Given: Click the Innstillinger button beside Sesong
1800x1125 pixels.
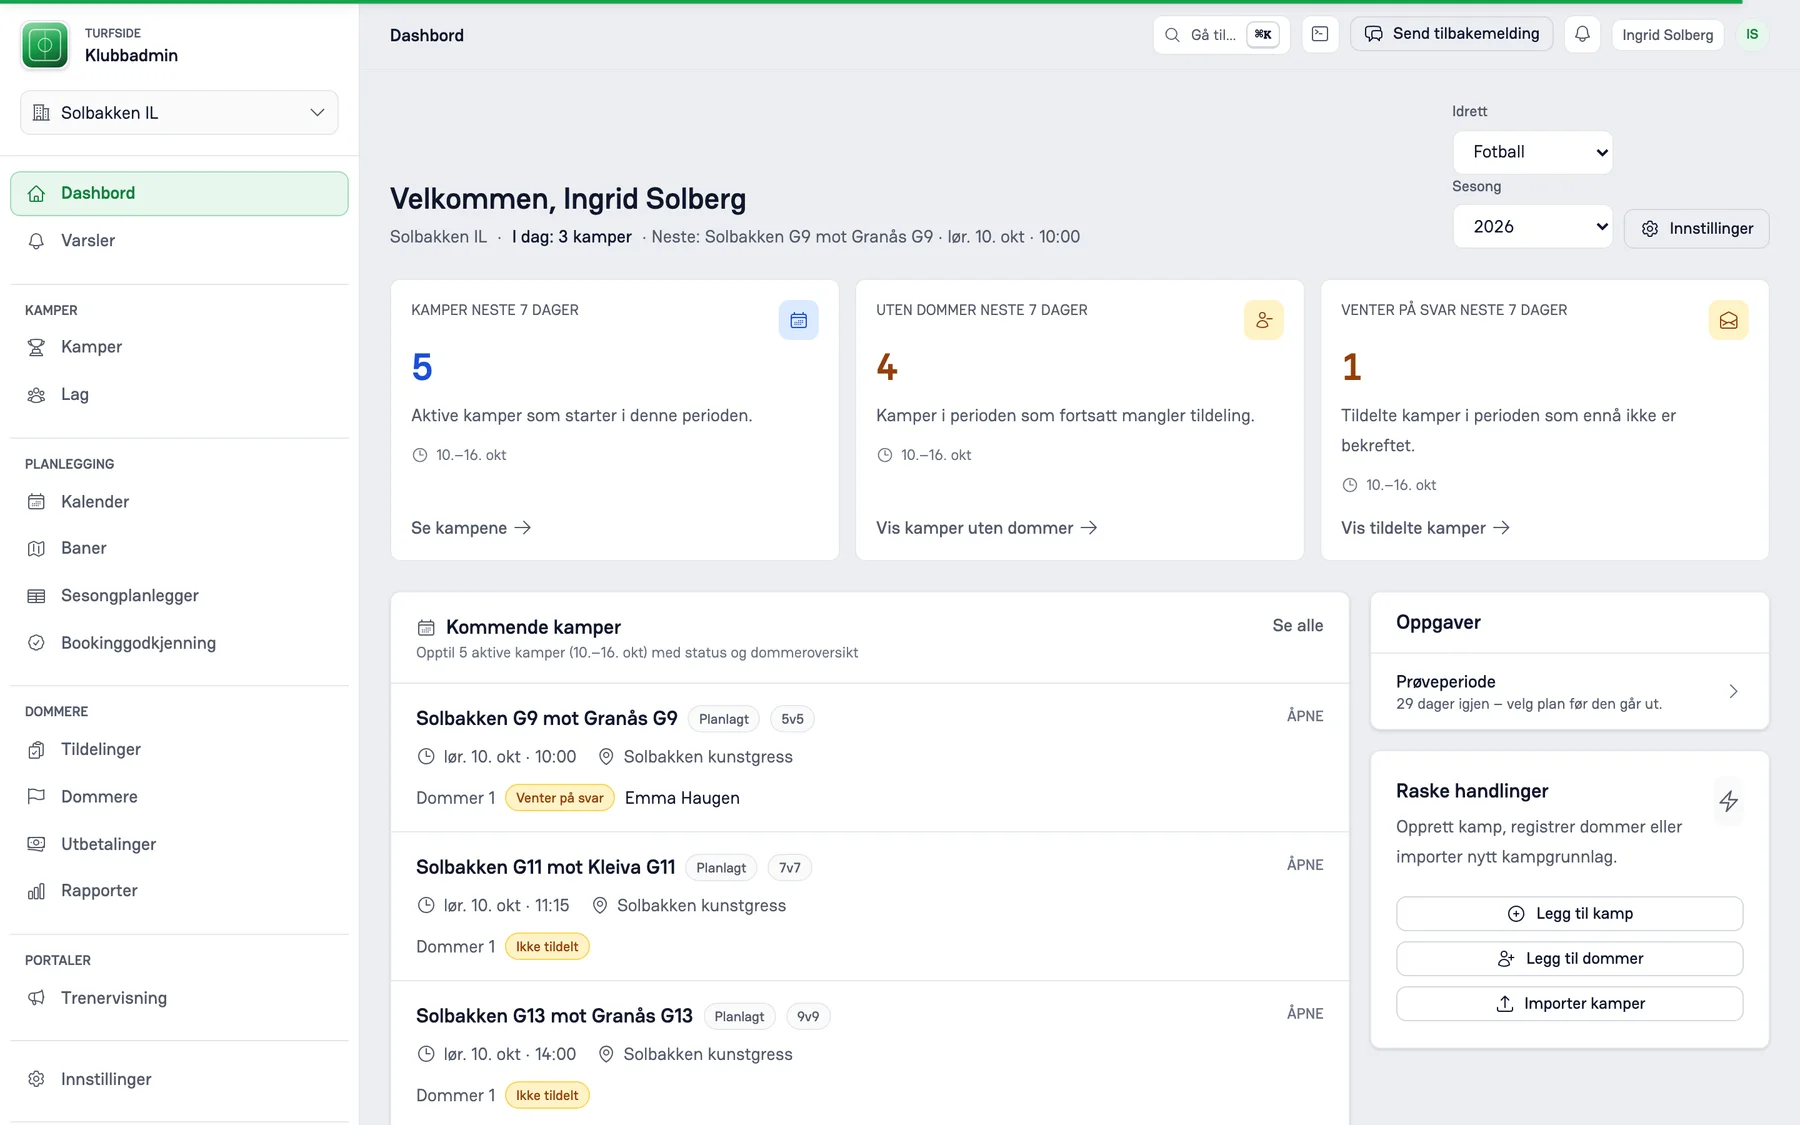Looking at the screenshot, I should (x=1696, y=228).
